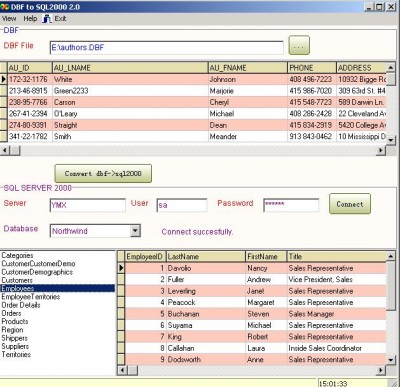400x387 pixels.
Task: Click Buchanan cell in employees grid
Action: tap(205, 314)
